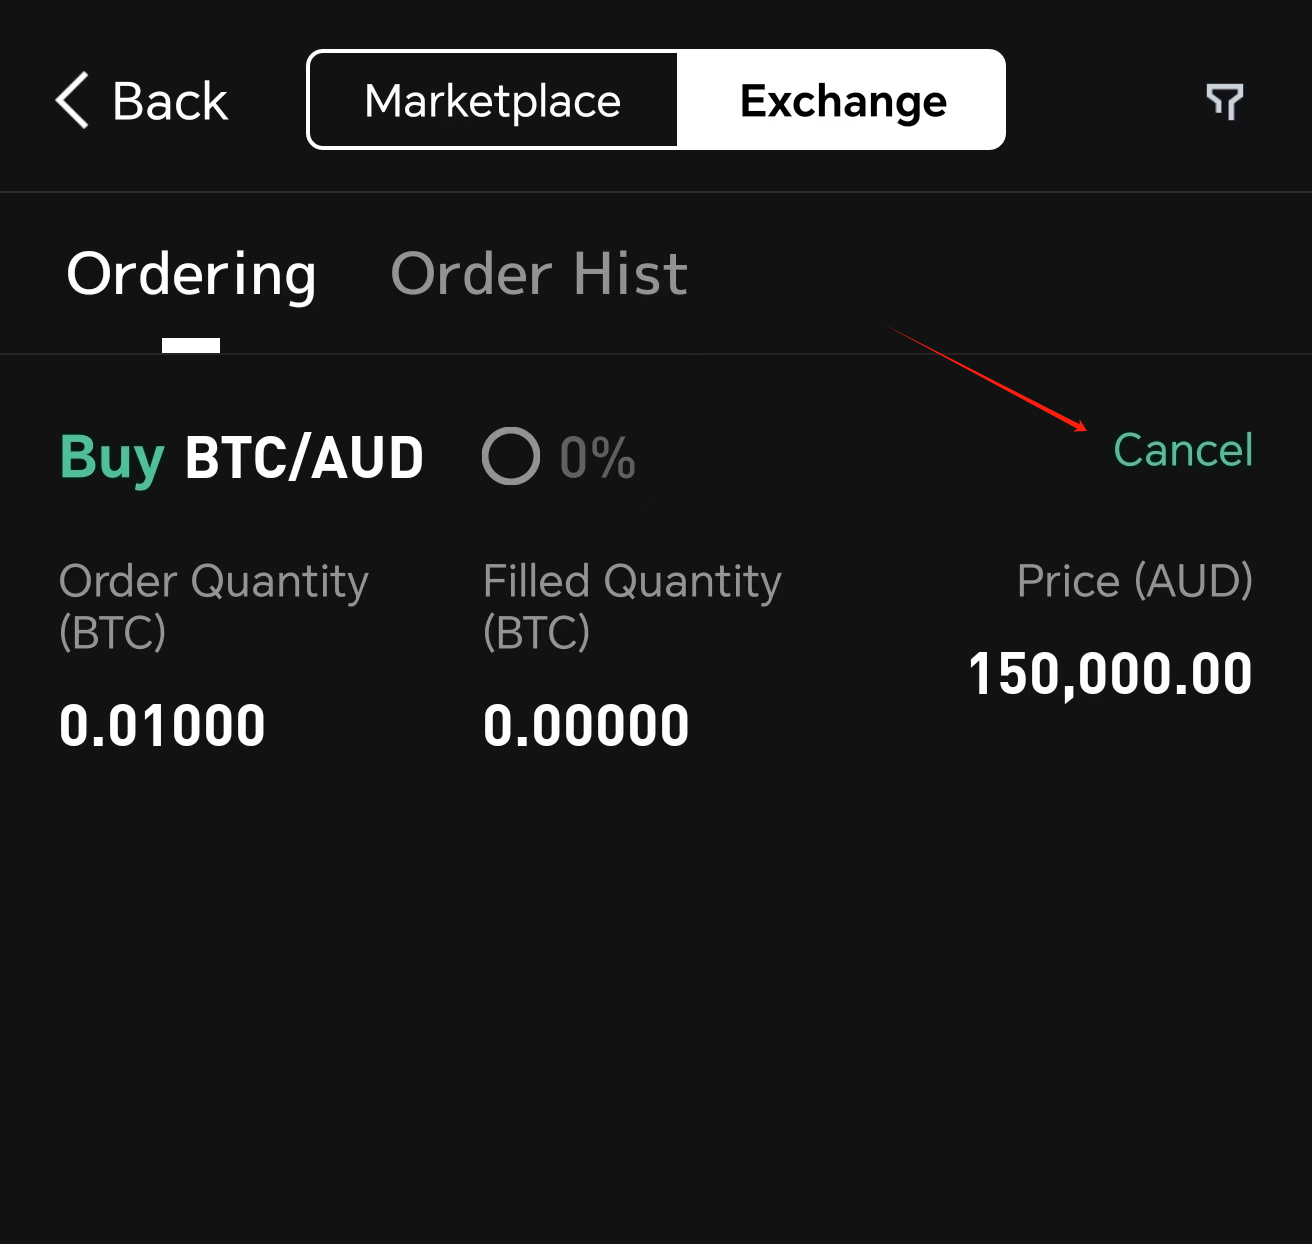
Task: Switch to the Order Hist tab
Action: (x=539, y=273)
